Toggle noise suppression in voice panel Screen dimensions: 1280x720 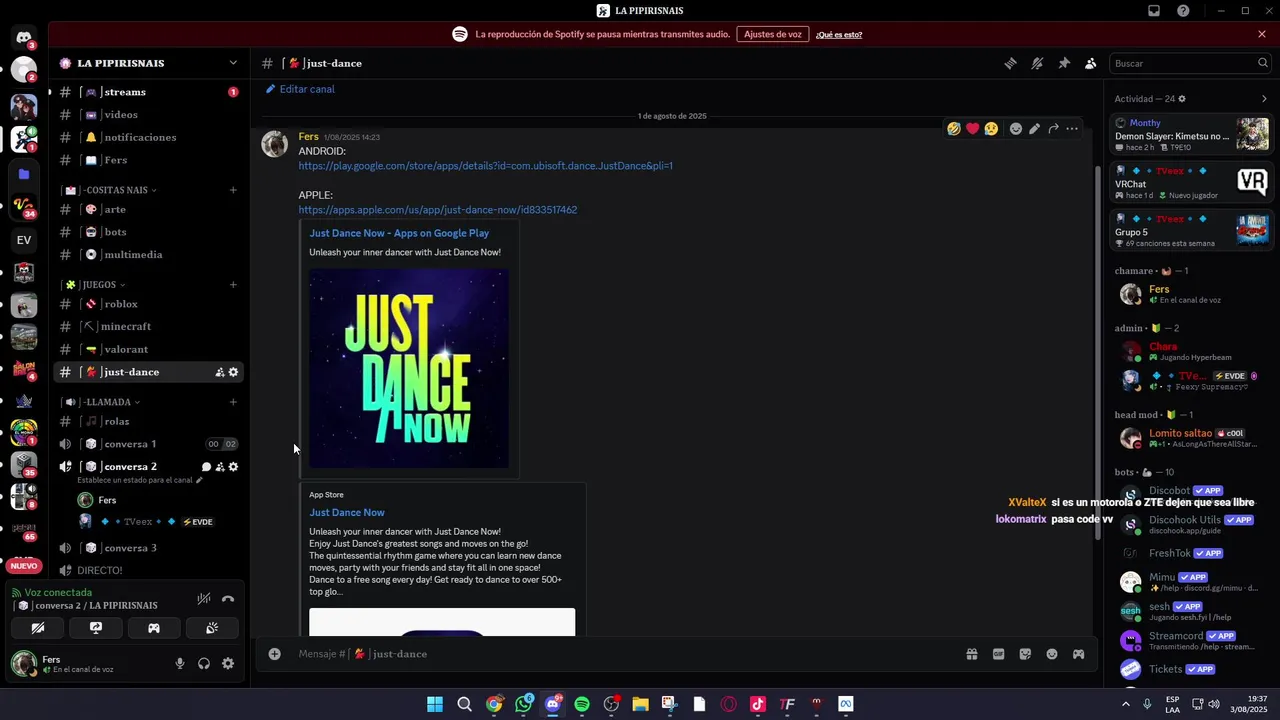pyautogui.click(x=203, y=599)
